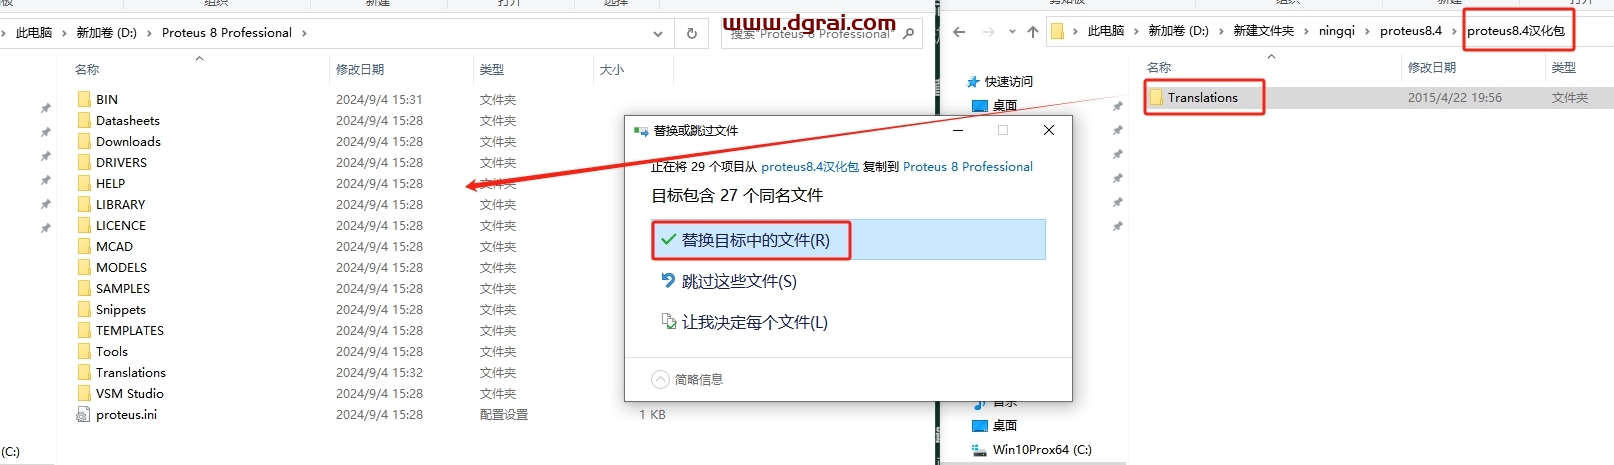This screenshot has width=1614, height=465.
Task: Choose 替换目标中的文件(R) option
Action: [x=848, y=240]
